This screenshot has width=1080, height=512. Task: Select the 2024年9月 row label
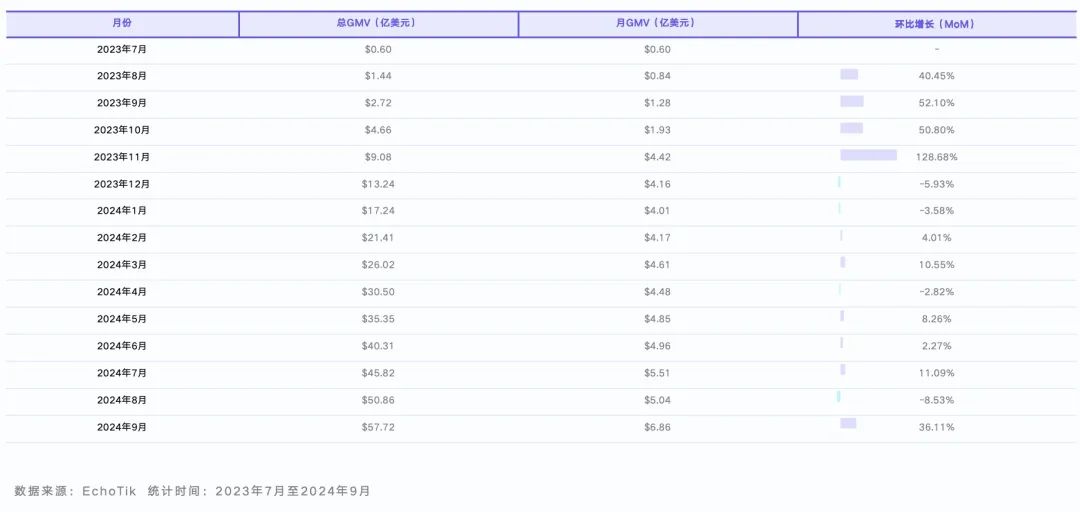point(122,427)
